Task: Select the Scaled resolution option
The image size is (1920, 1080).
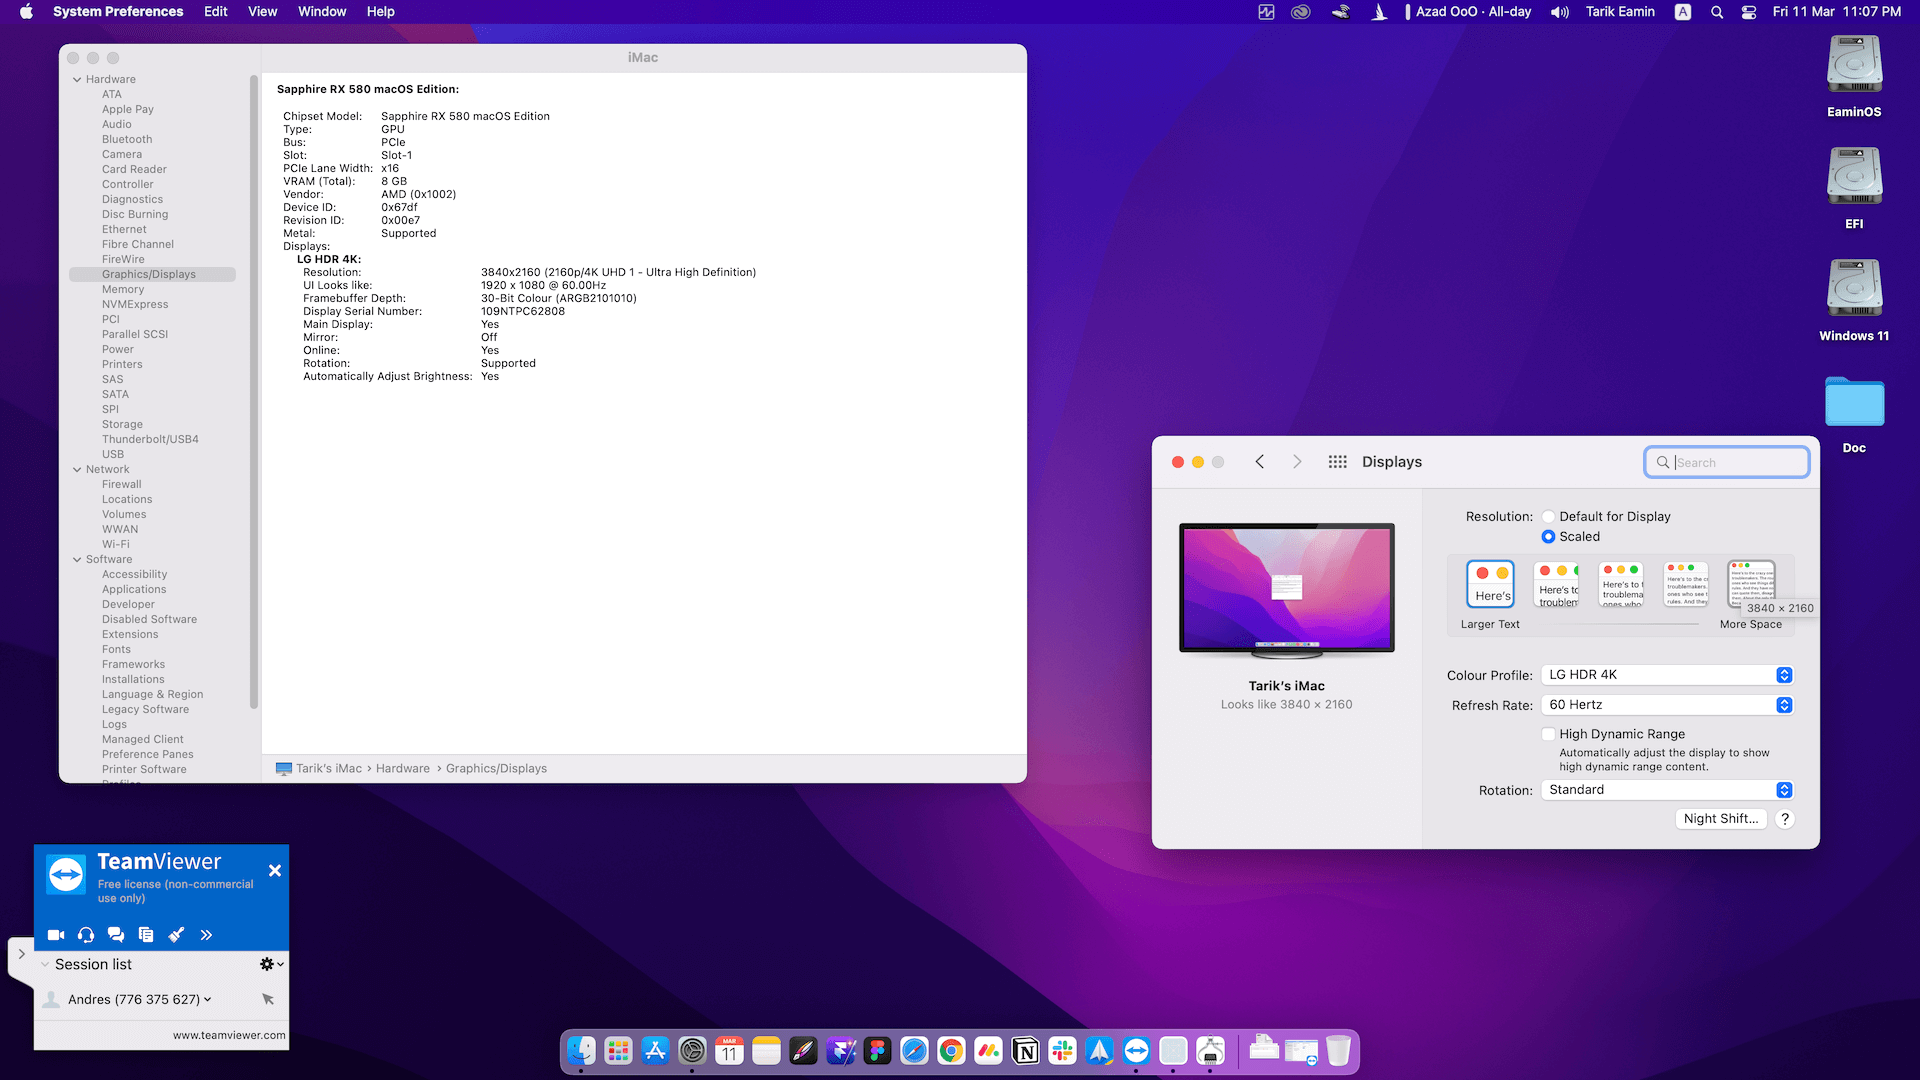Action: [x=1548, y=537]
